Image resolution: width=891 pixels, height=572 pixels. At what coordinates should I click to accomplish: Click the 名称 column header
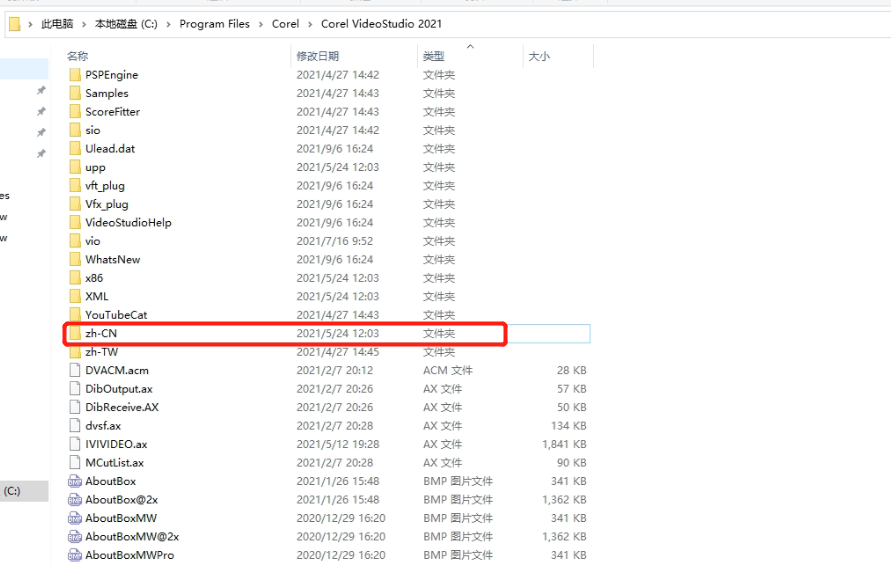click(x=77, y=57)
